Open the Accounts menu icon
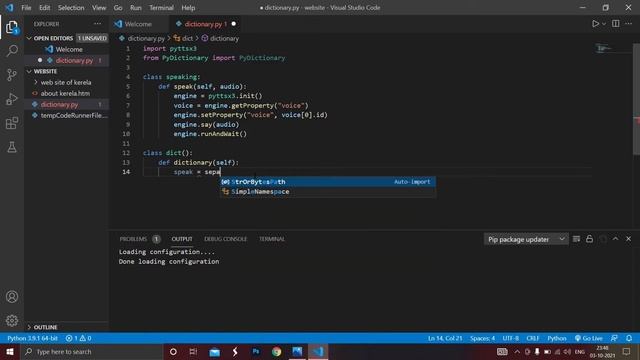The image size is (640, 360). point(12,297)
